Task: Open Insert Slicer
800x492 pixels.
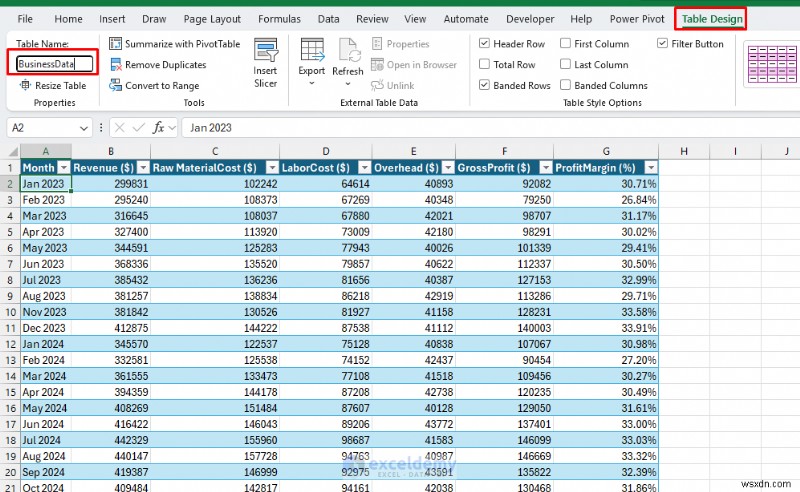Action: click(x=265, y=63)
